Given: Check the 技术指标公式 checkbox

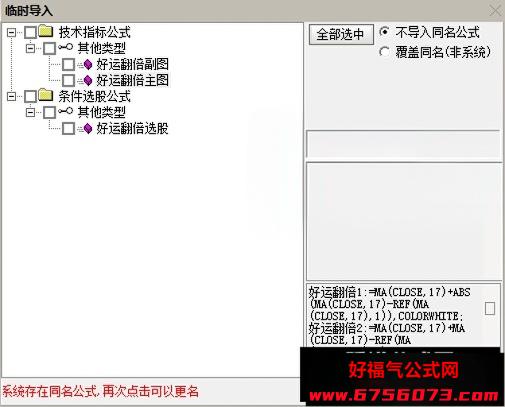Looking at the screenshot, I should tap(30, 32).
